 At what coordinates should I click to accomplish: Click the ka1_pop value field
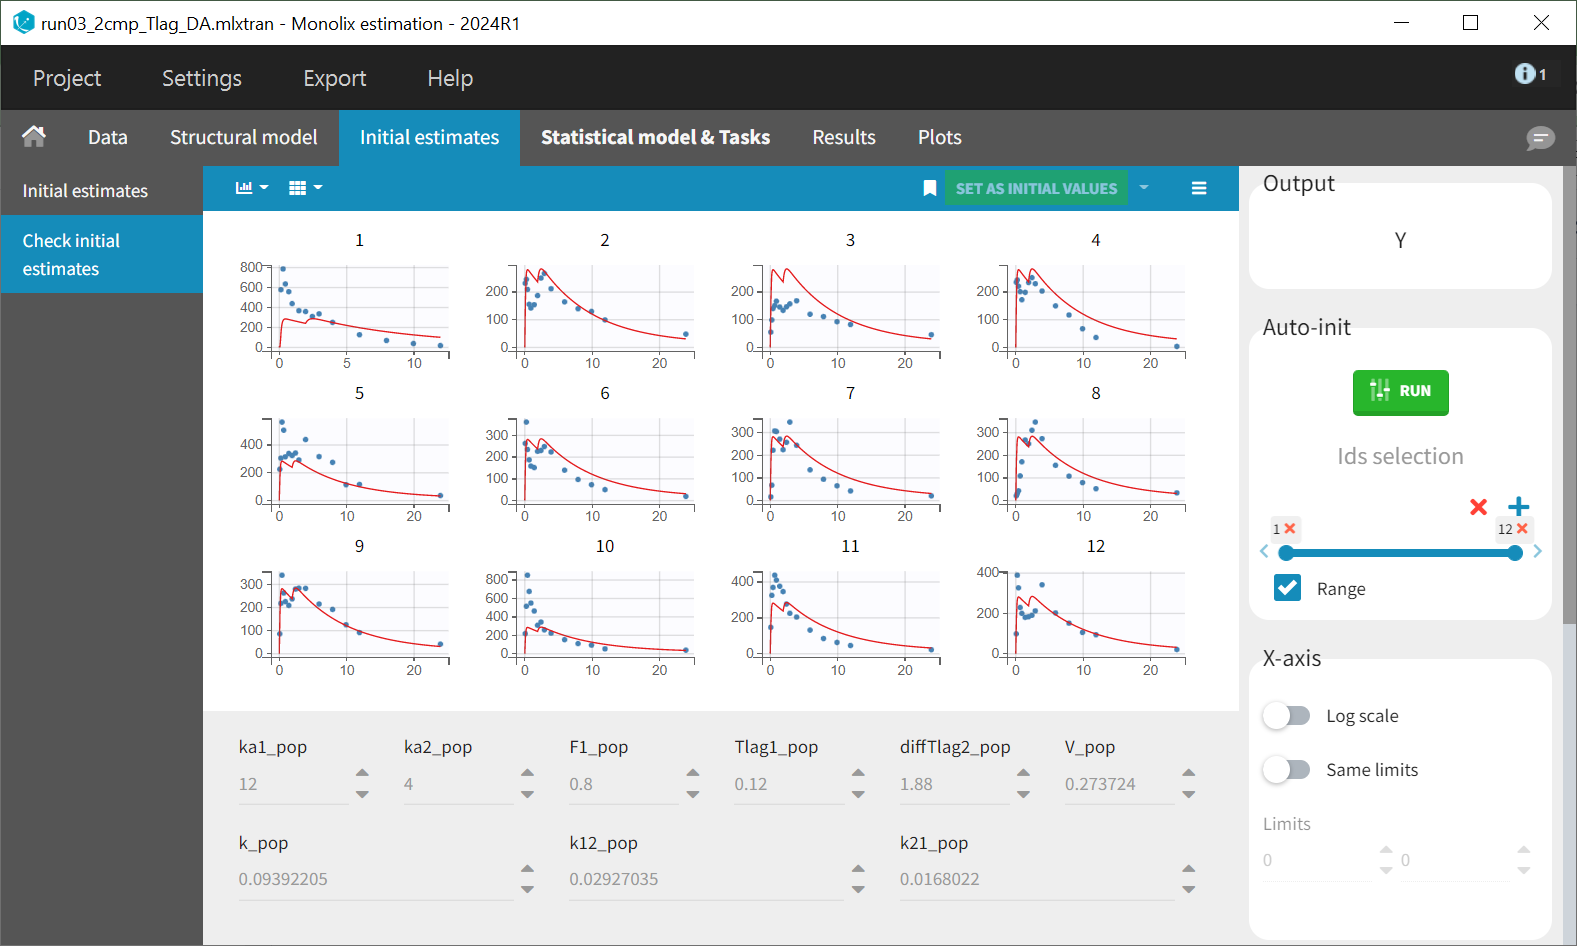(x=292, y=784)
